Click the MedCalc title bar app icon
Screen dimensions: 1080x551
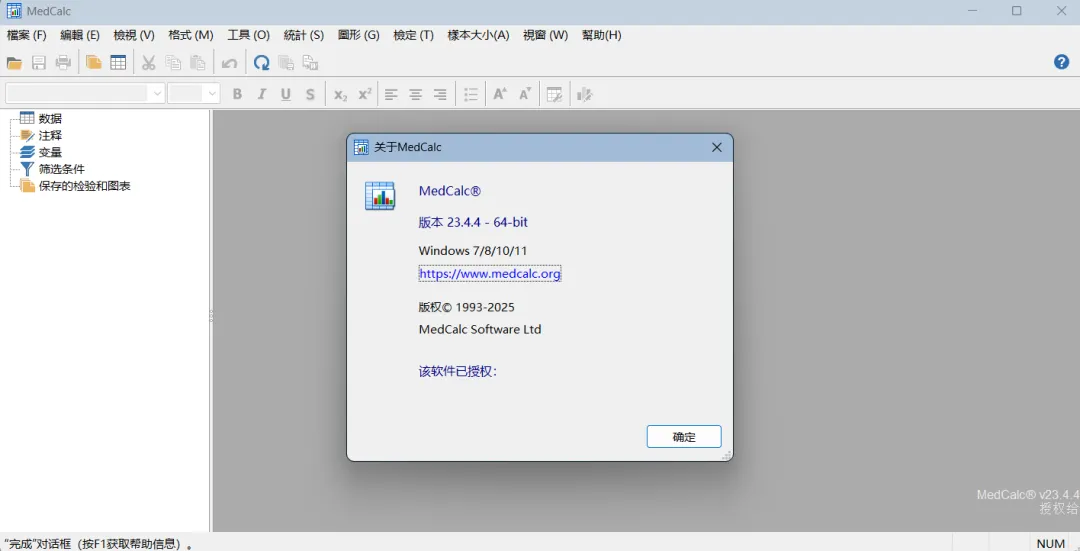(14, 11)
